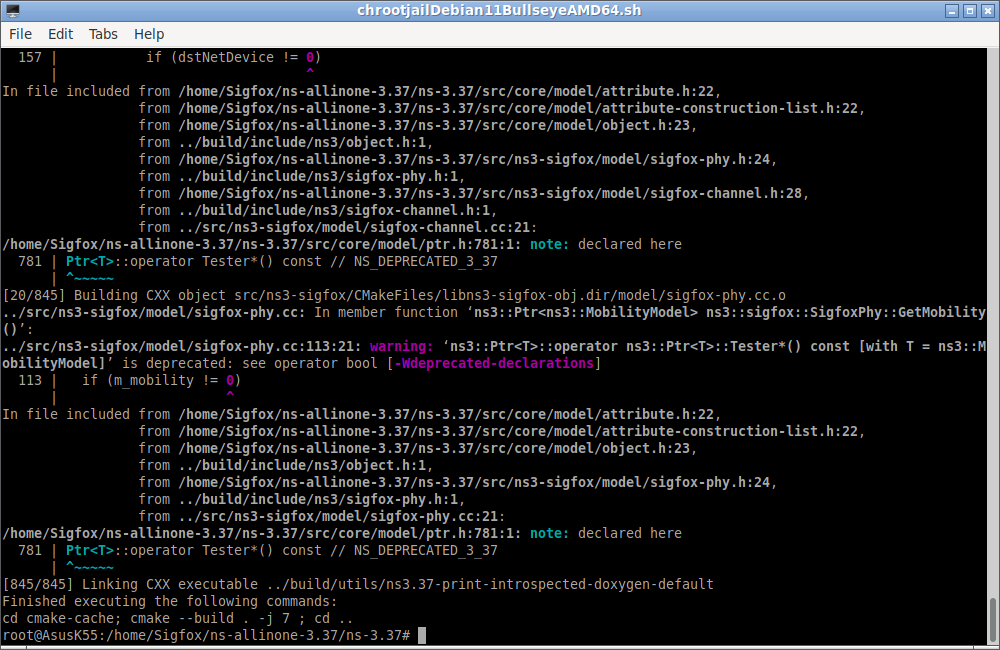Open the Tabs menu
This screenshot has width=1000, height=650.
103,34
